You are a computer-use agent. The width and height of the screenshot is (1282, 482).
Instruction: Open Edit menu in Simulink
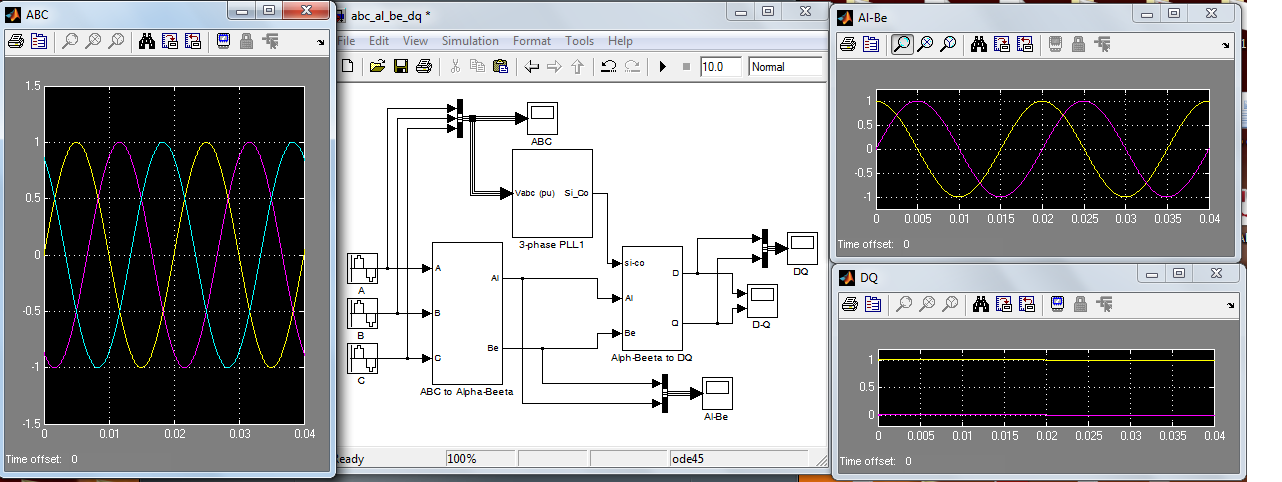pos(379,41)
